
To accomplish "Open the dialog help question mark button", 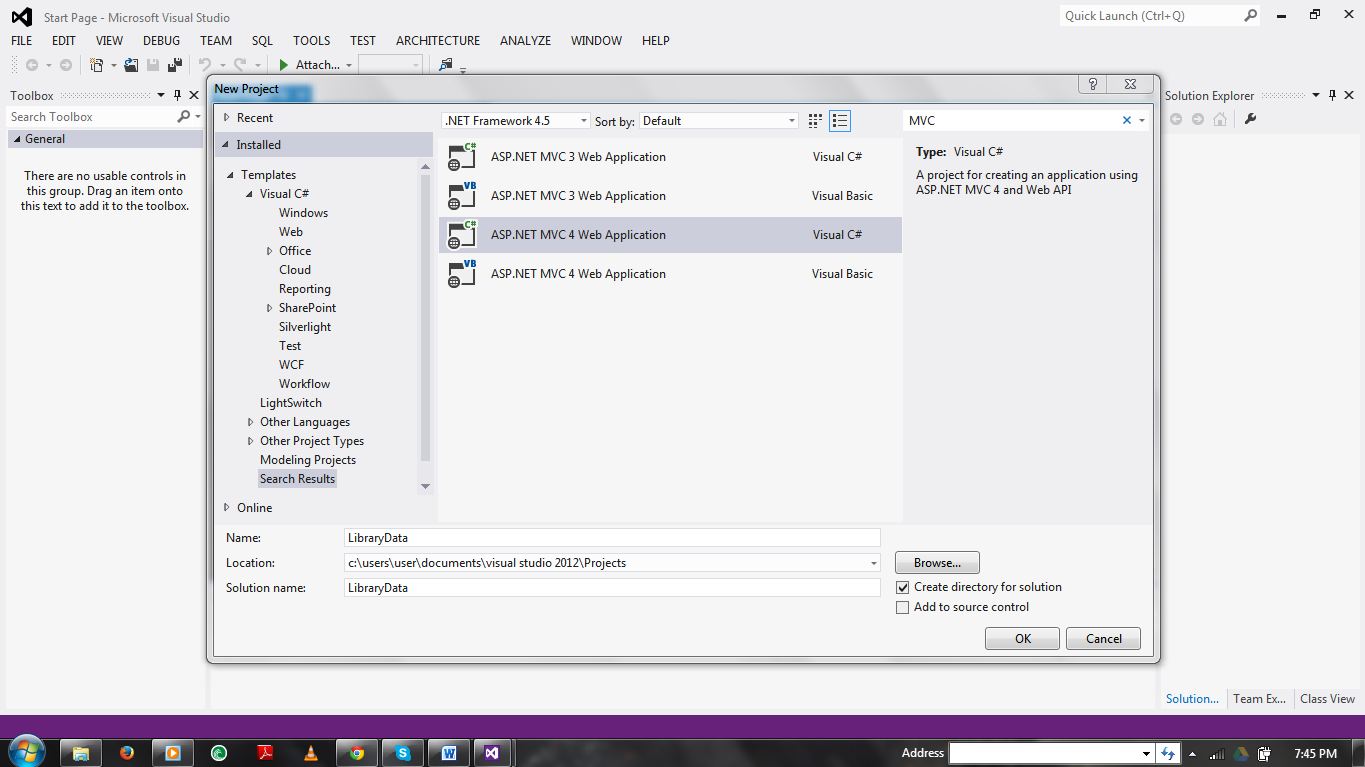I will 1093,85.
